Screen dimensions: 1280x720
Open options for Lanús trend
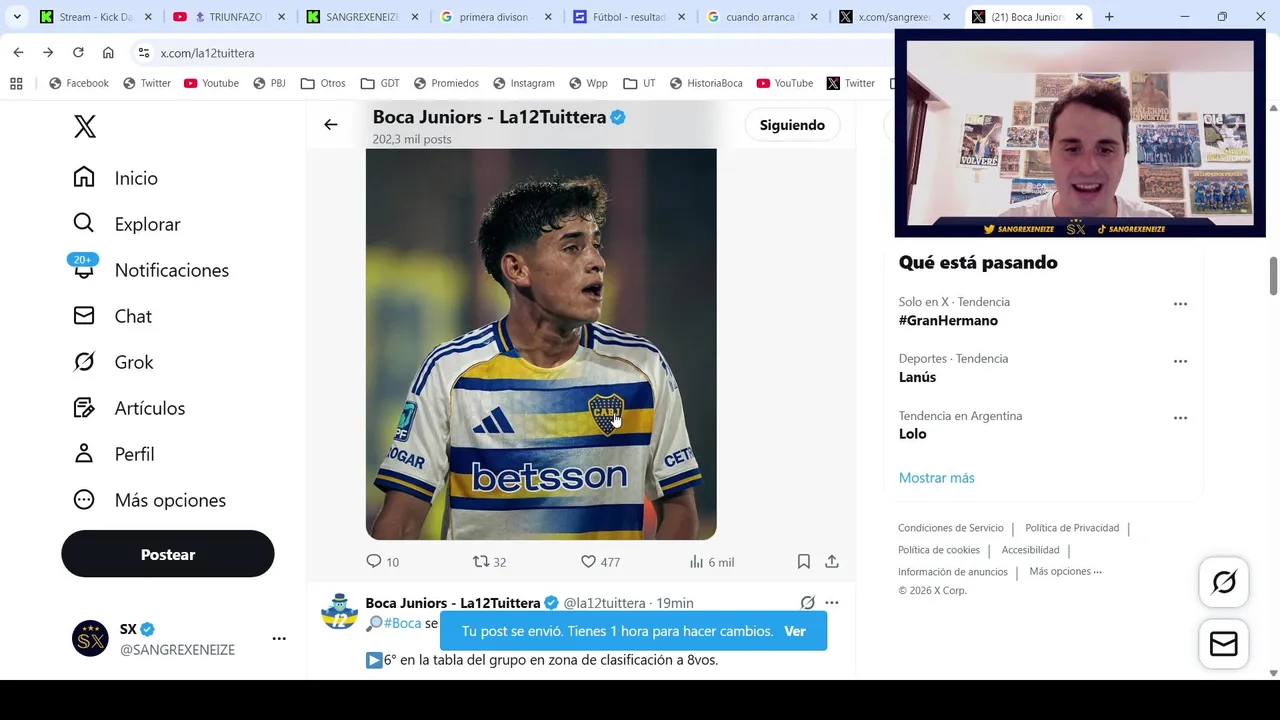1180,361
